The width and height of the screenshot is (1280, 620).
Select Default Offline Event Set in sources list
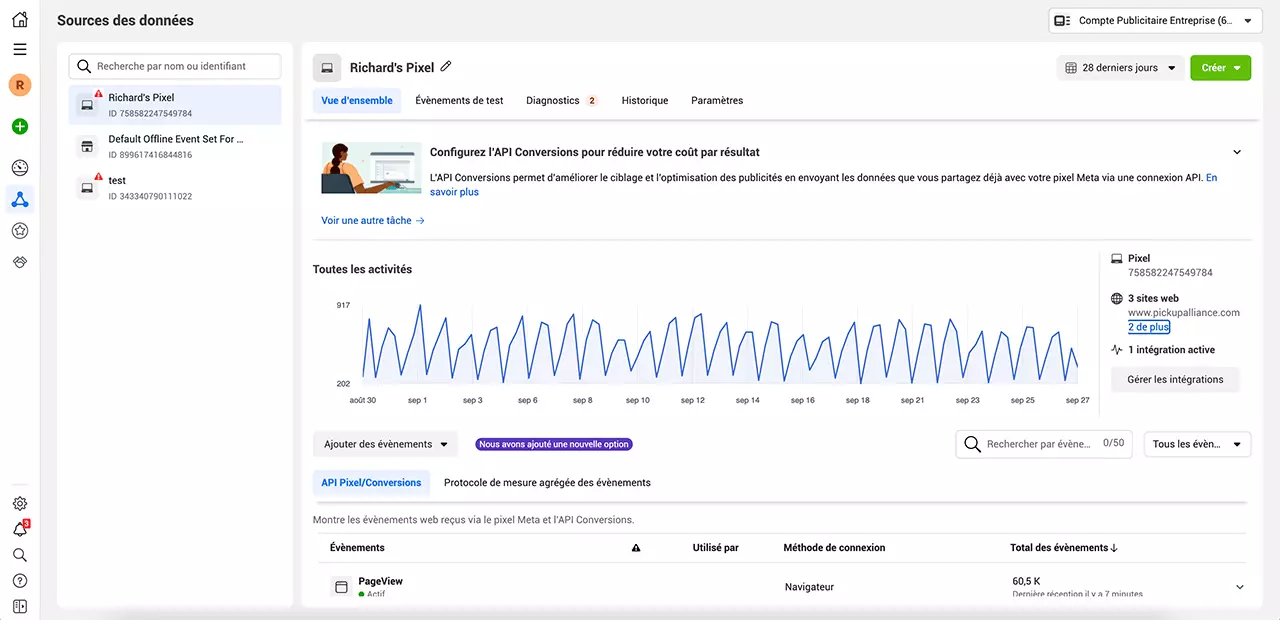point(175,147)
